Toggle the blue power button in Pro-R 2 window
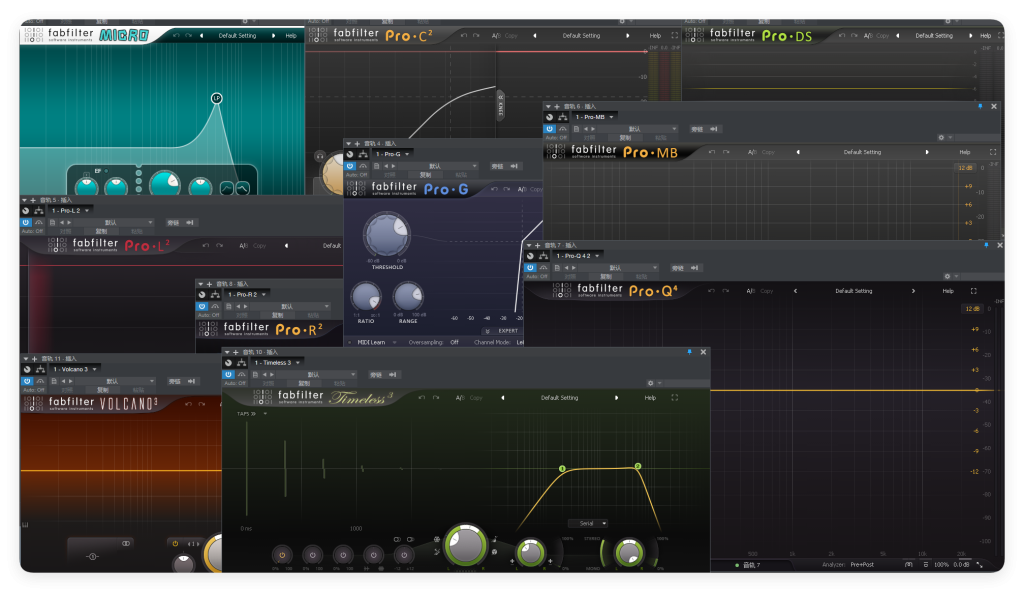 point(202,306)
